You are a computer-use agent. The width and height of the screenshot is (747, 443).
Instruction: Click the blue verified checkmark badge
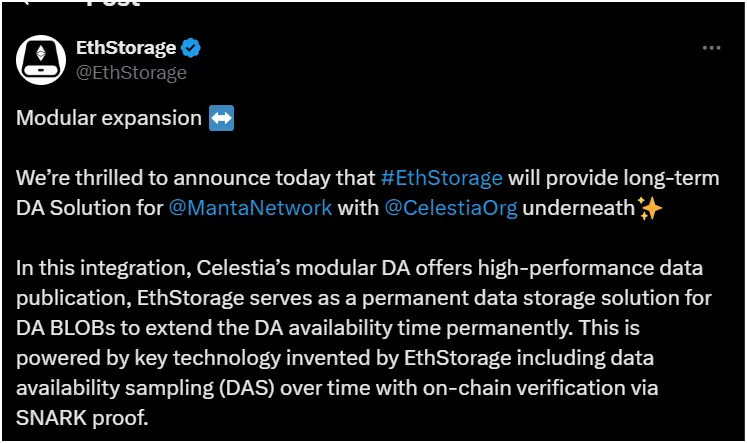point(191,48)
